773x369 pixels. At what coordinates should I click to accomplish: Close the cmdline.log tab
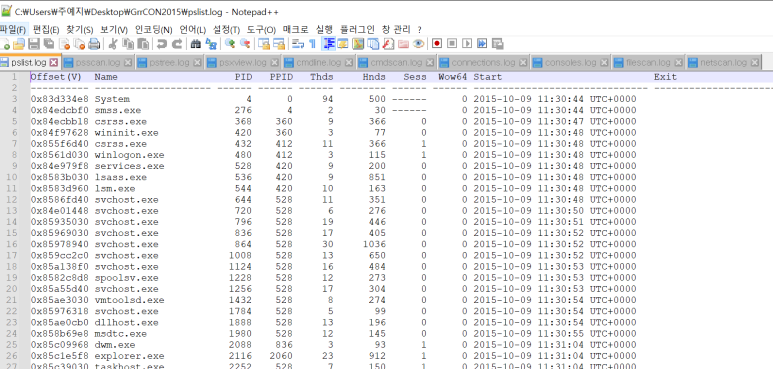coord(349,63)
